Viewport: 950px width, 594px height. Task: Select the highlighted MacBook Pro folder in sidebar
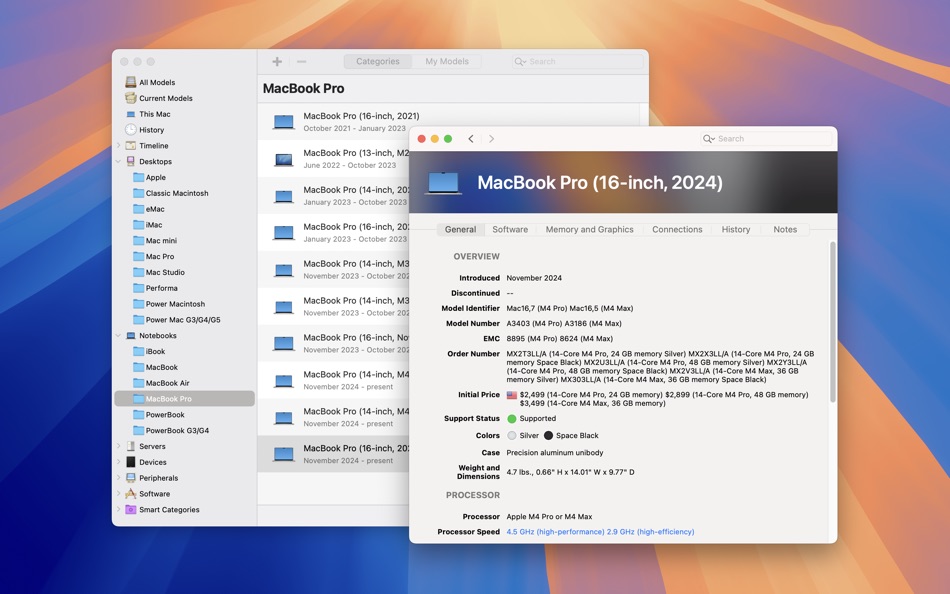(184, 399)
